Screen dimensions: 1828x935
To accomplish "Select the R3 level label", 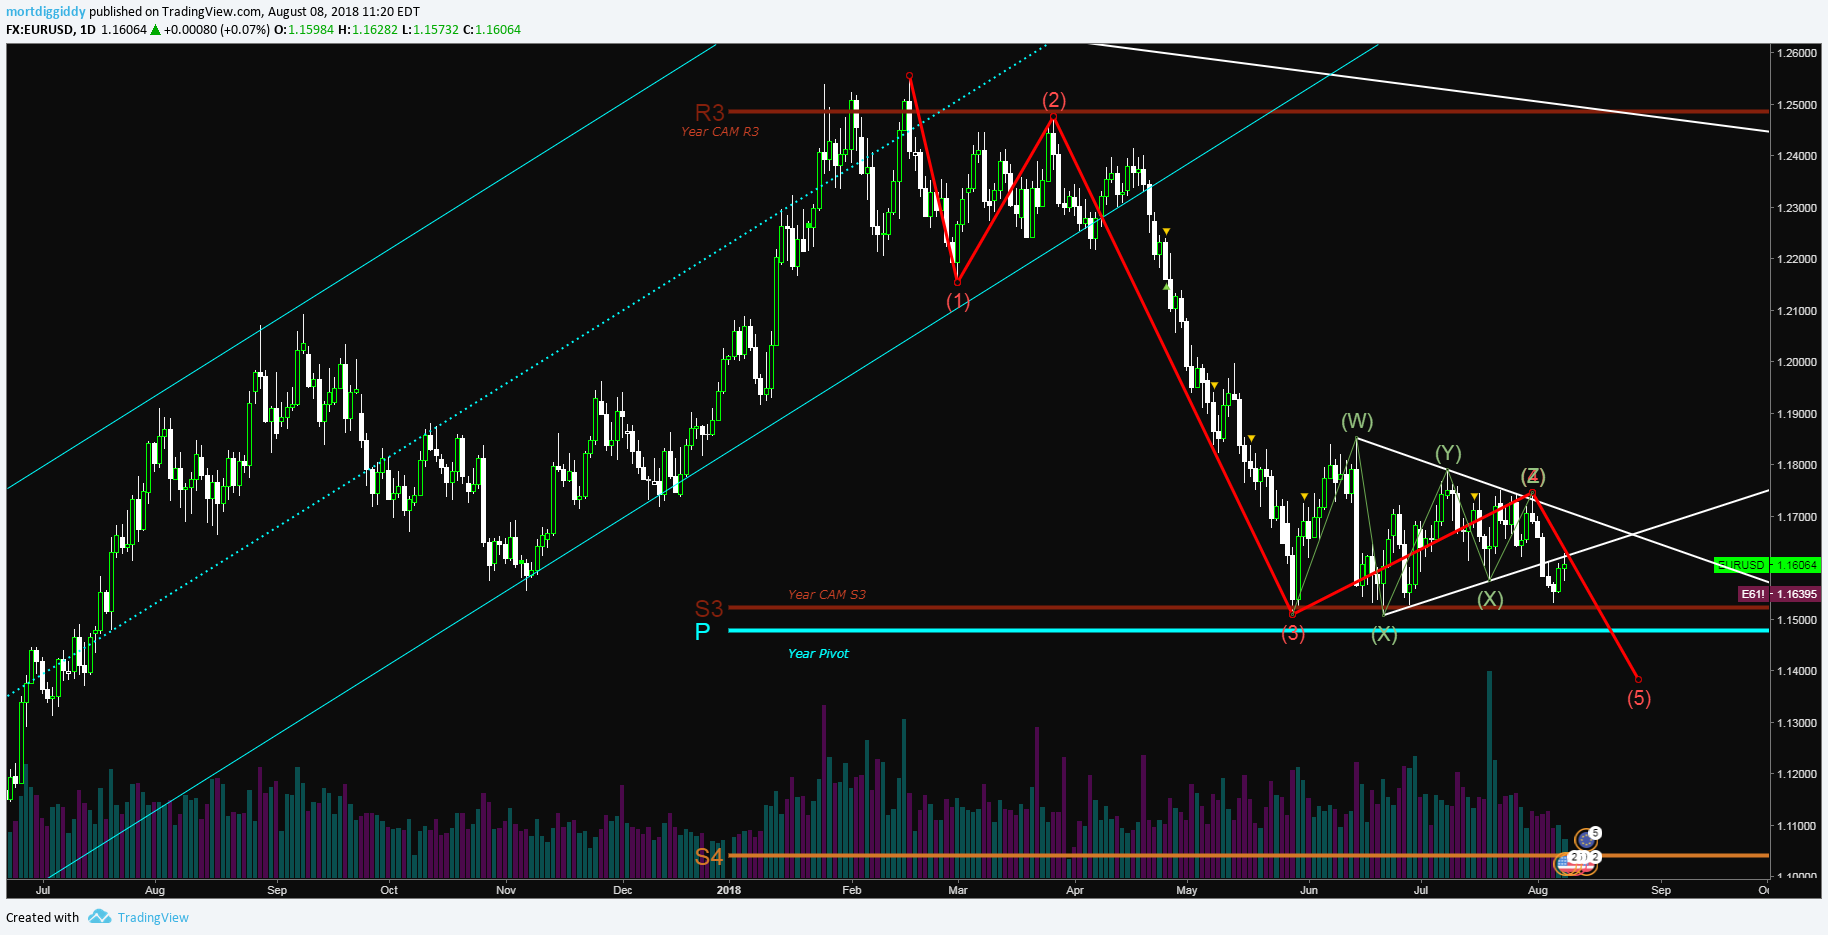I will (710, 113).
